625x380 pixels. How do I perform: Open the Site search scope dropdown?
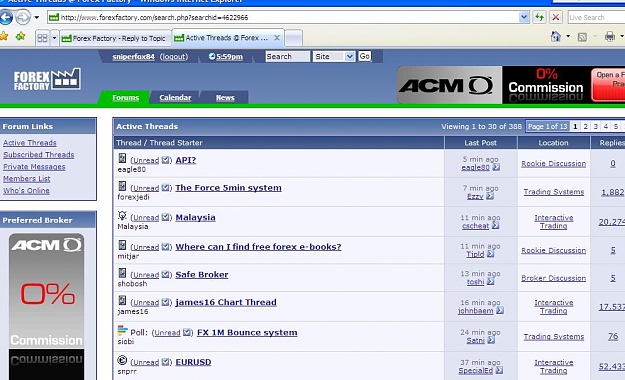334,57
